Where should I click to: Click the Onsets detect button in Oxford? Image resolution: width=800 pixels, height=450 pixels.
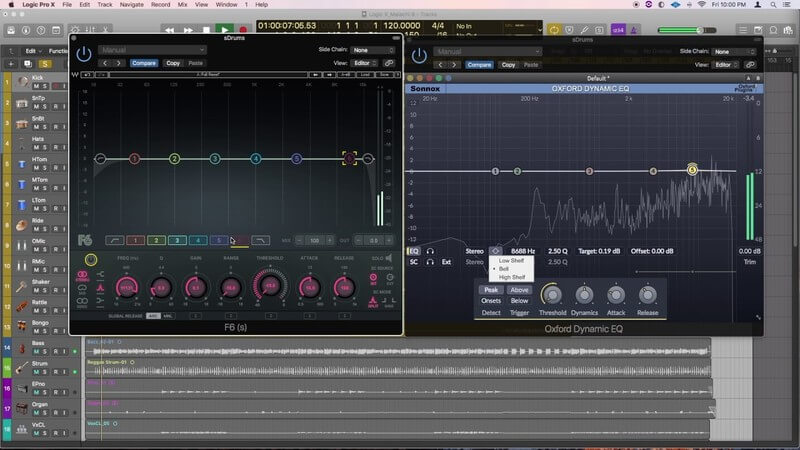(491, 301)
